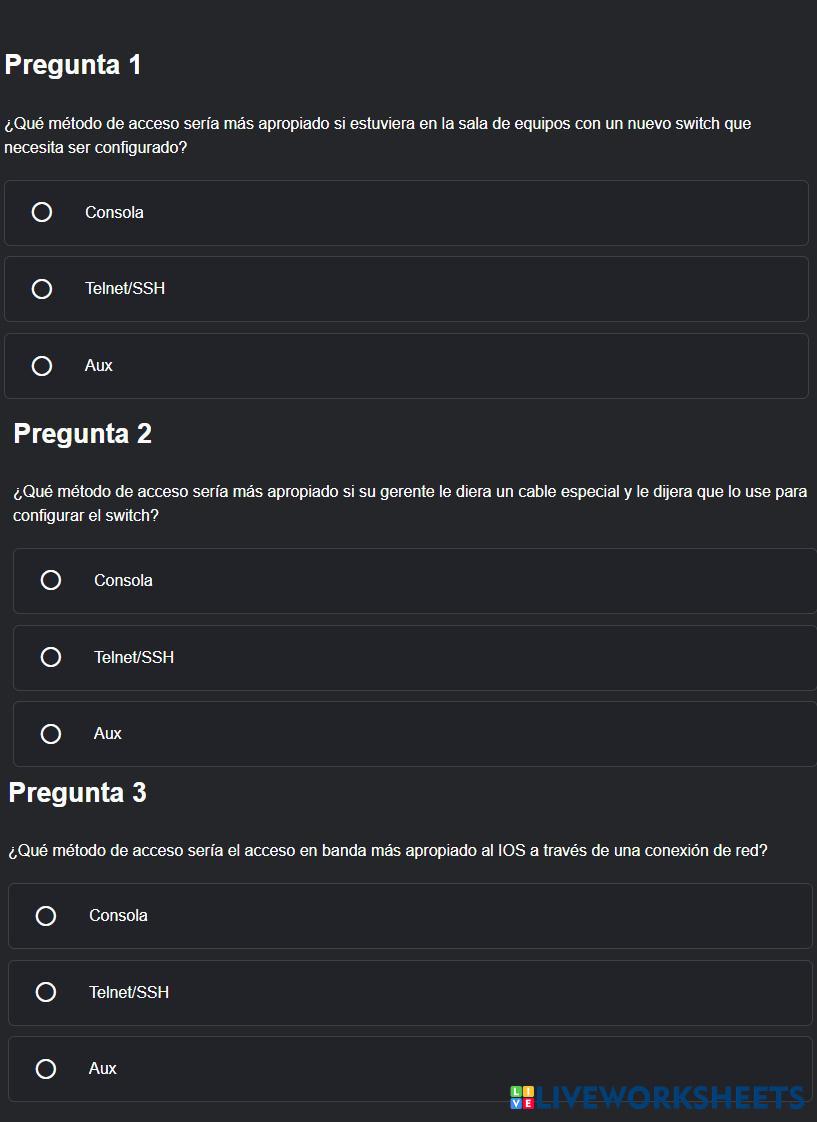Click the Aux answer label in Pregunta 3
The width and height of the screenshot is (817, 1122).
click(x=103, y=1069)
